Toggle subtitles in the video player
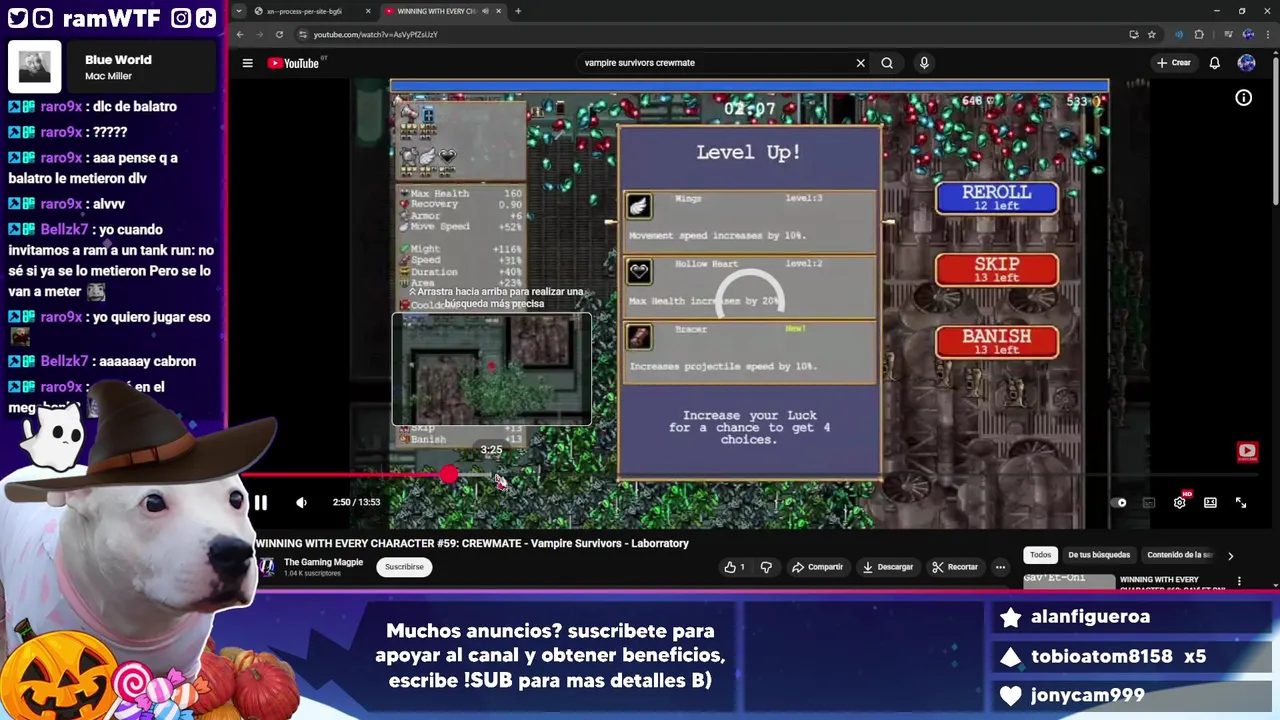The height and width of the screenshot is (720, 1280). click(1149, 503)
